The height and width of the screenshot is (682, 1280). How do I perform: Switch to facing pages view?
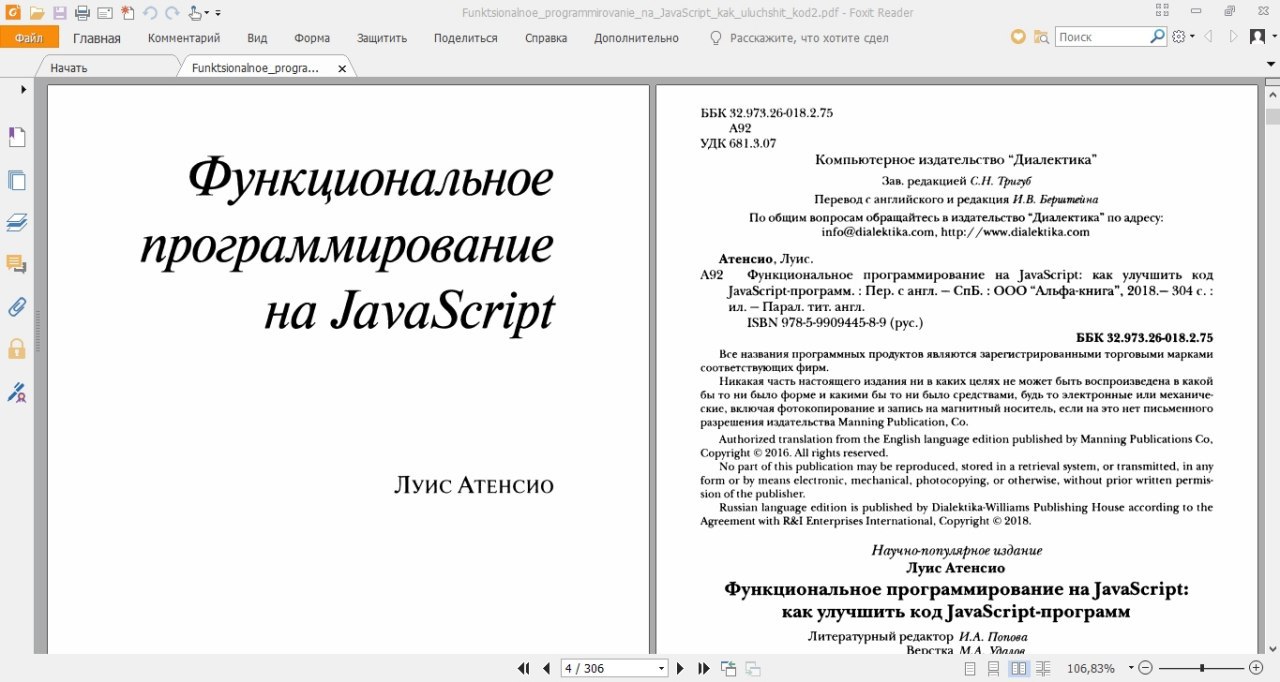pos(1019,668)
